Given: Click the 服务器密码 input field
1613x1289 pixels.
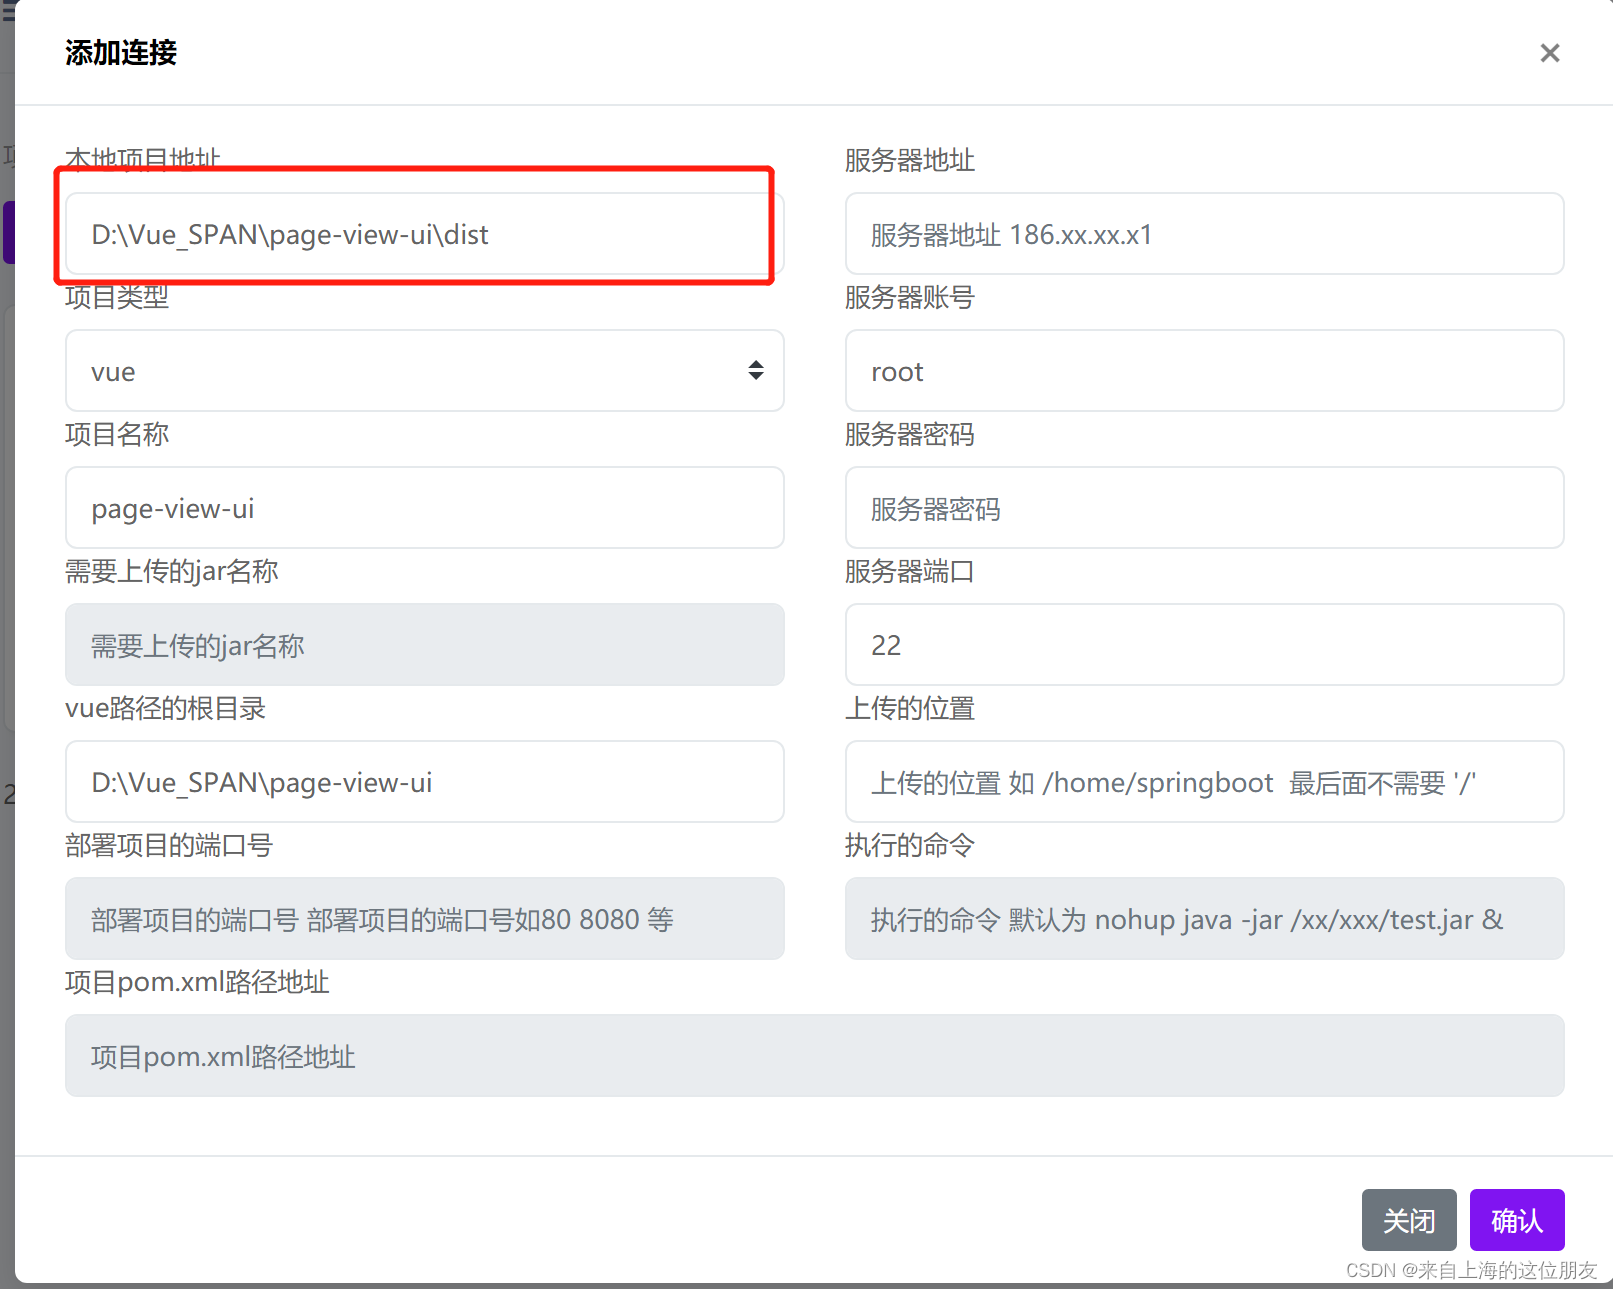Looking at the screenshot, I should 1204,508.
